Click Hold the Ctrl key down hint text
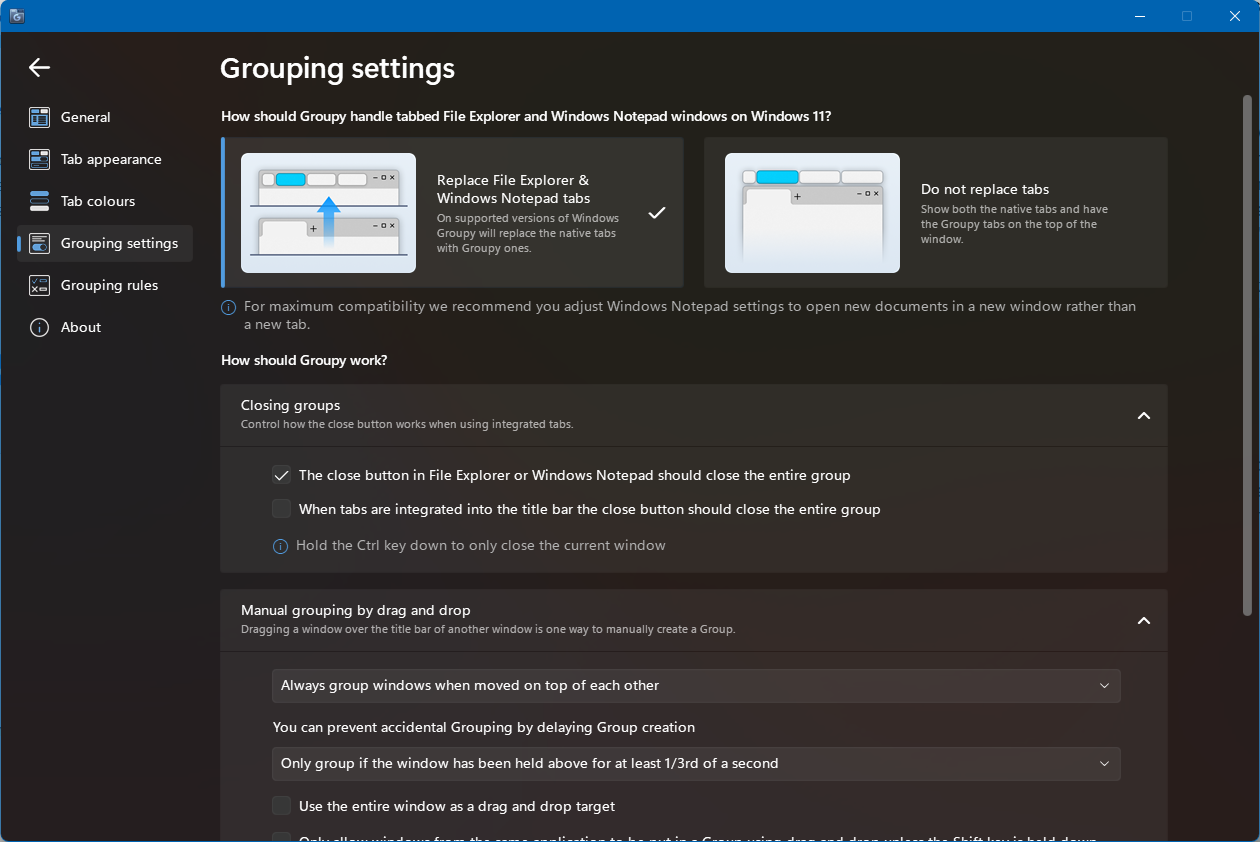Viewport: 1260px width, 842px height. point(481,546)
